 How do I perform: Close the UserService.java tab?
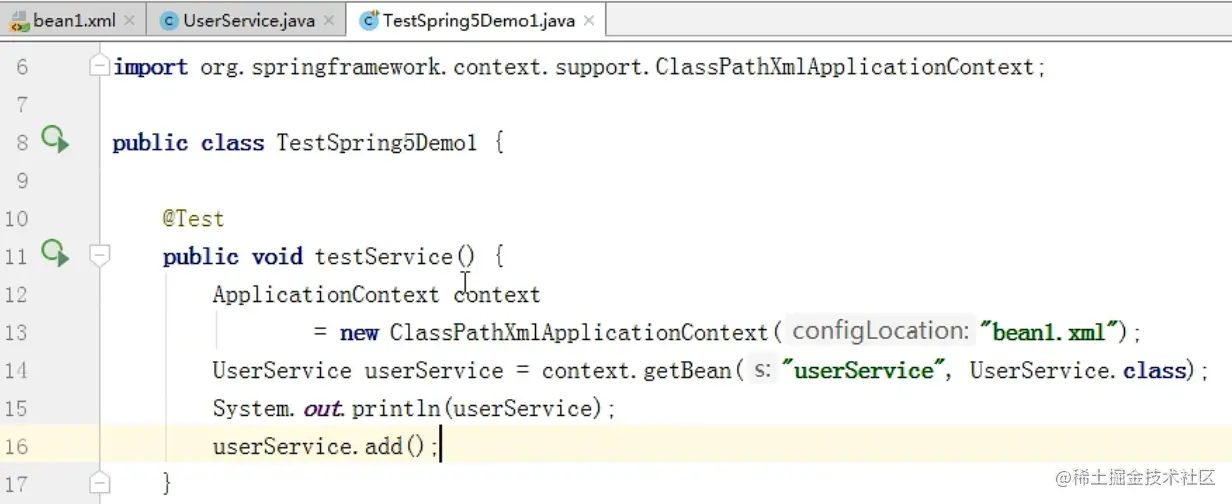(x=329, y=21)
